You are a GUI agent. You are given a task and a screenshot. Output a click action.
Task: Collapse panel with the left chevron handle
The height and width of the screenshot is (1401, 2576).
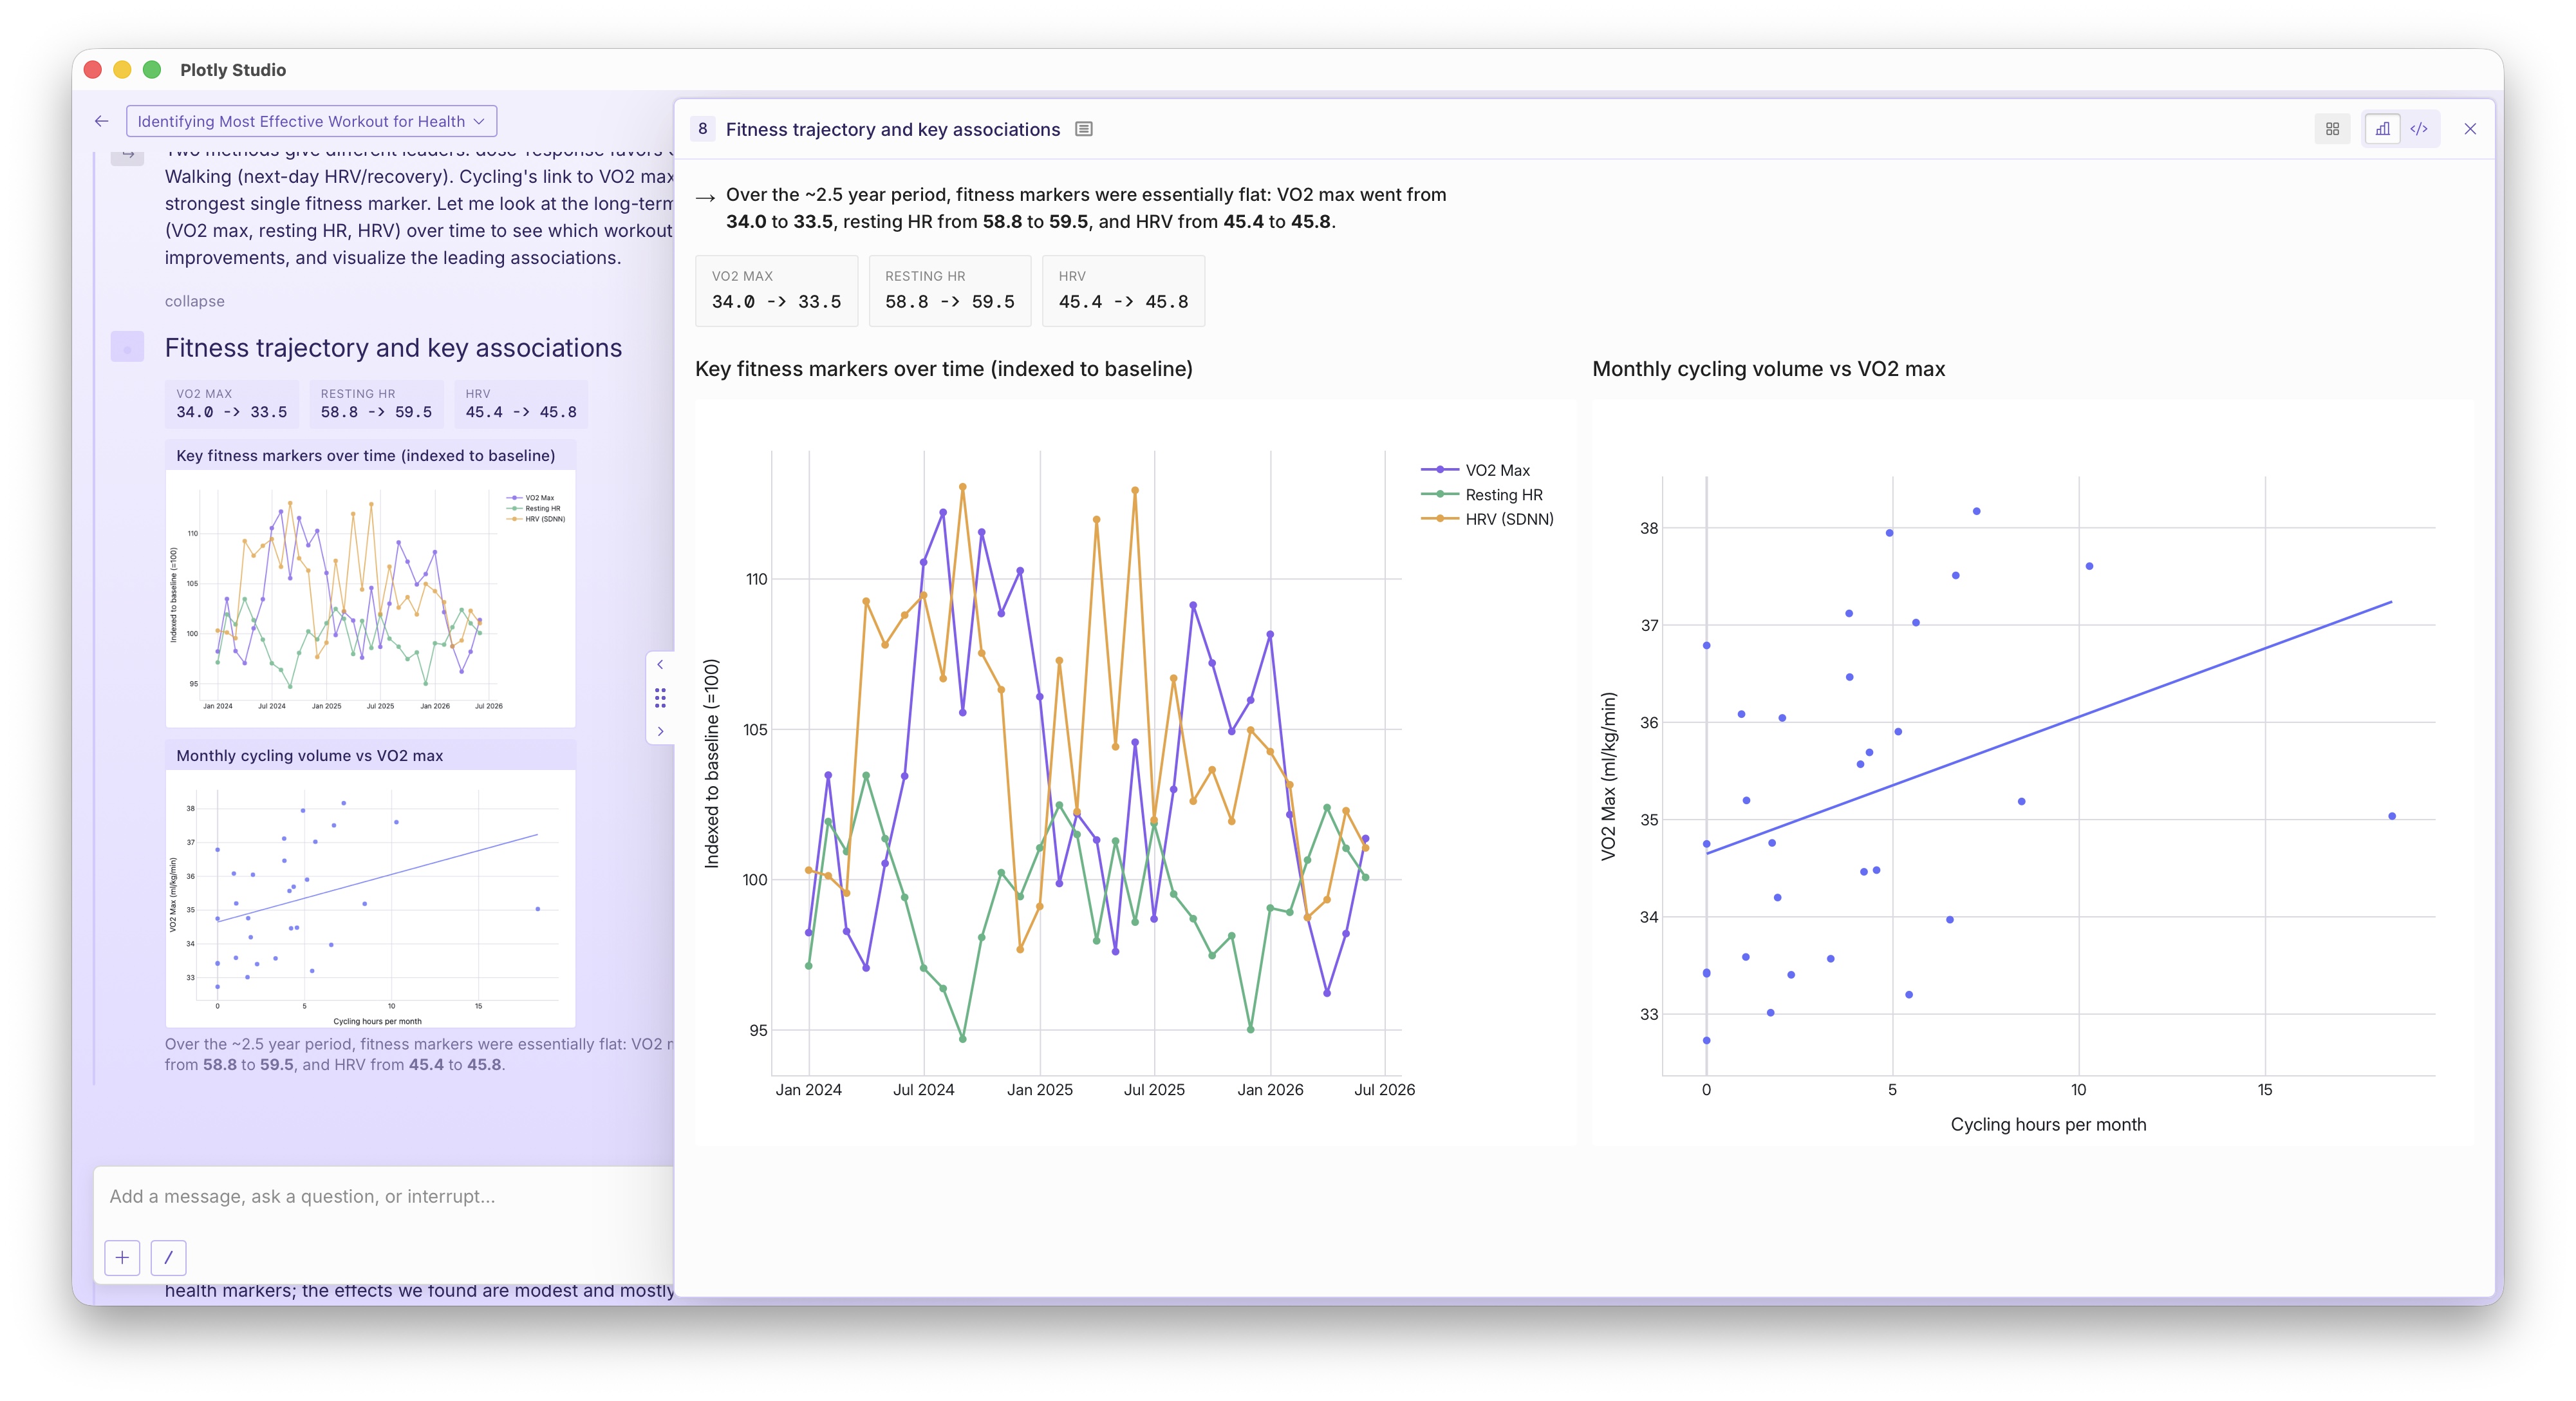(x=660, y=664)
